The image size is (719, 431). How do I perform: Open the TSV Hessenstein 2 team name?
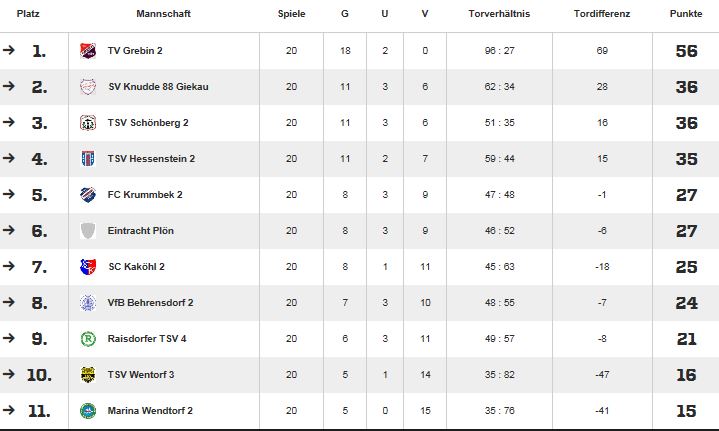pos(151,159)
